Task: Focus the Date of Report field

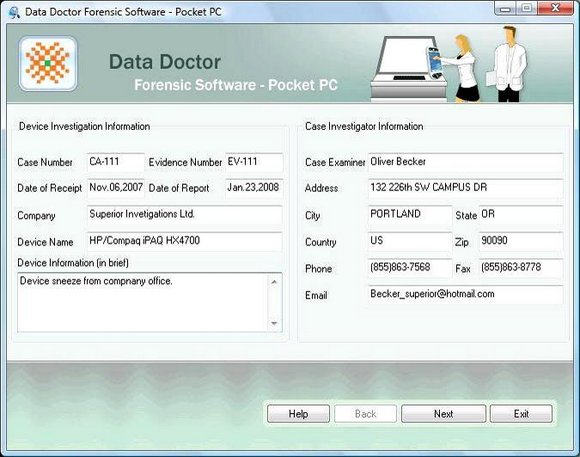Action: (254, 188)
